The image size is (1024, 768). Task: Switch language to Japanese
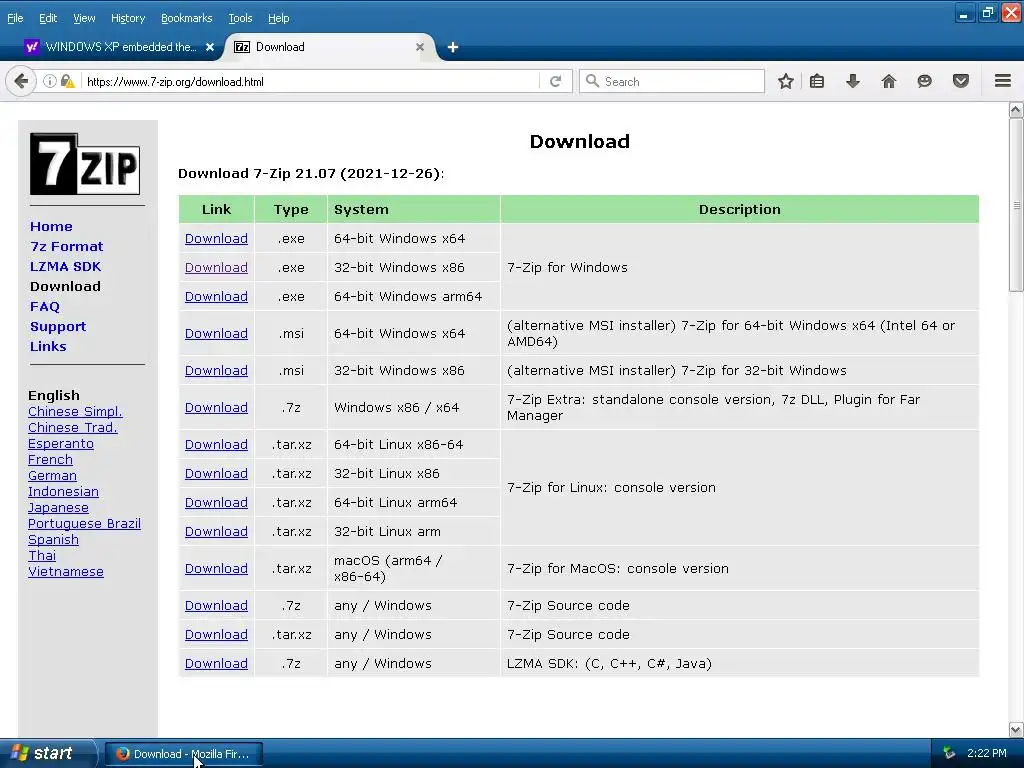pyautogui.click(x=58, y=508)
